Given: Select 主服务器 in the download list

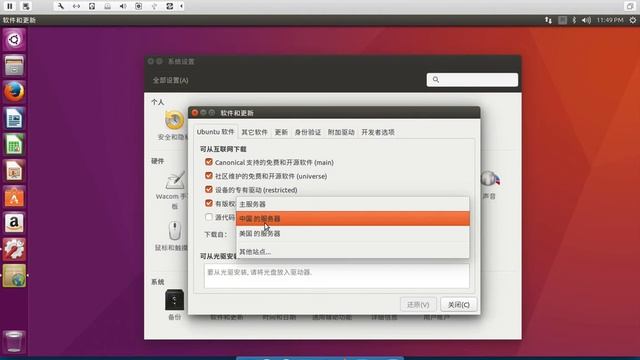Looking at the screenshot, I should tap(353, 204).
